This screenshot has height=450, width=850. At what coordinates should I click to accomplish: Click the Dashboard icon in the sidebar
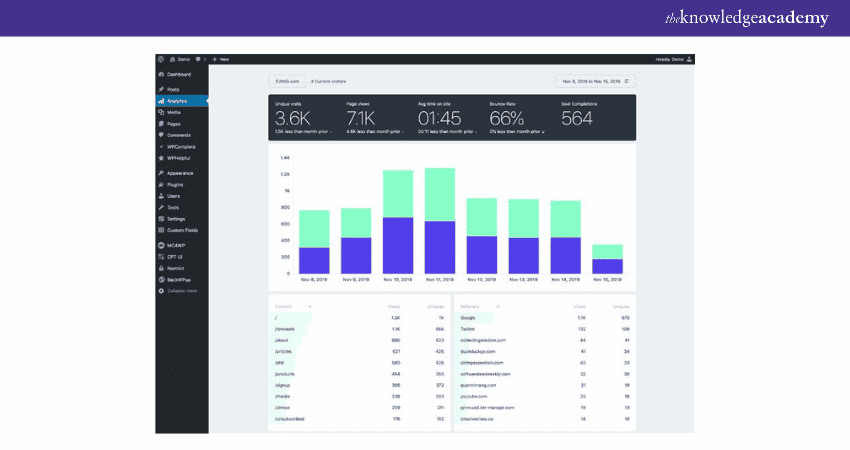(161, 75)
